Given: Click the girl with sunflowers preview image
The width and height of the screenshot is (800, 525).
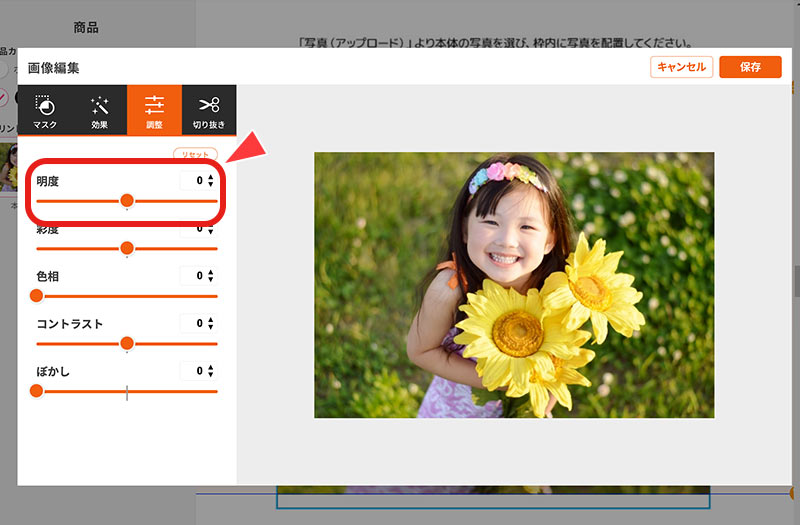Looking at the screenshot, I should [514, 285].
